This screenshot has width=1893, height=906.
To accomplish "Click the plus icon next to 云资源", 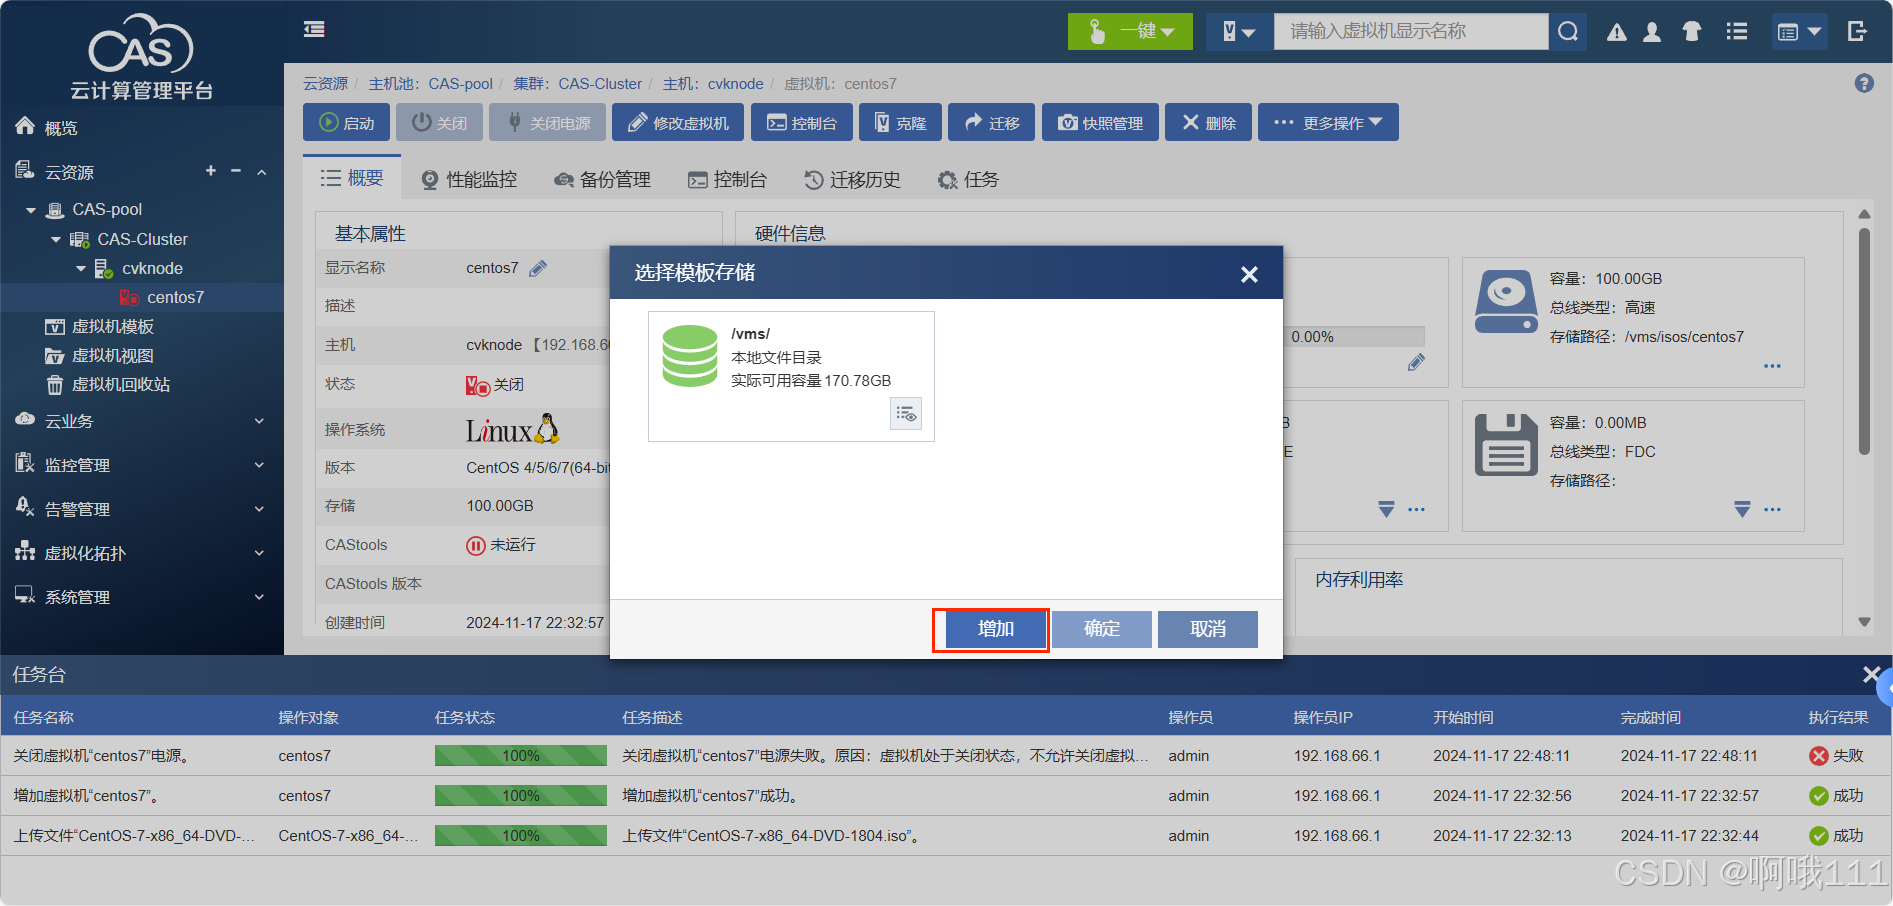I will (211, 171).
